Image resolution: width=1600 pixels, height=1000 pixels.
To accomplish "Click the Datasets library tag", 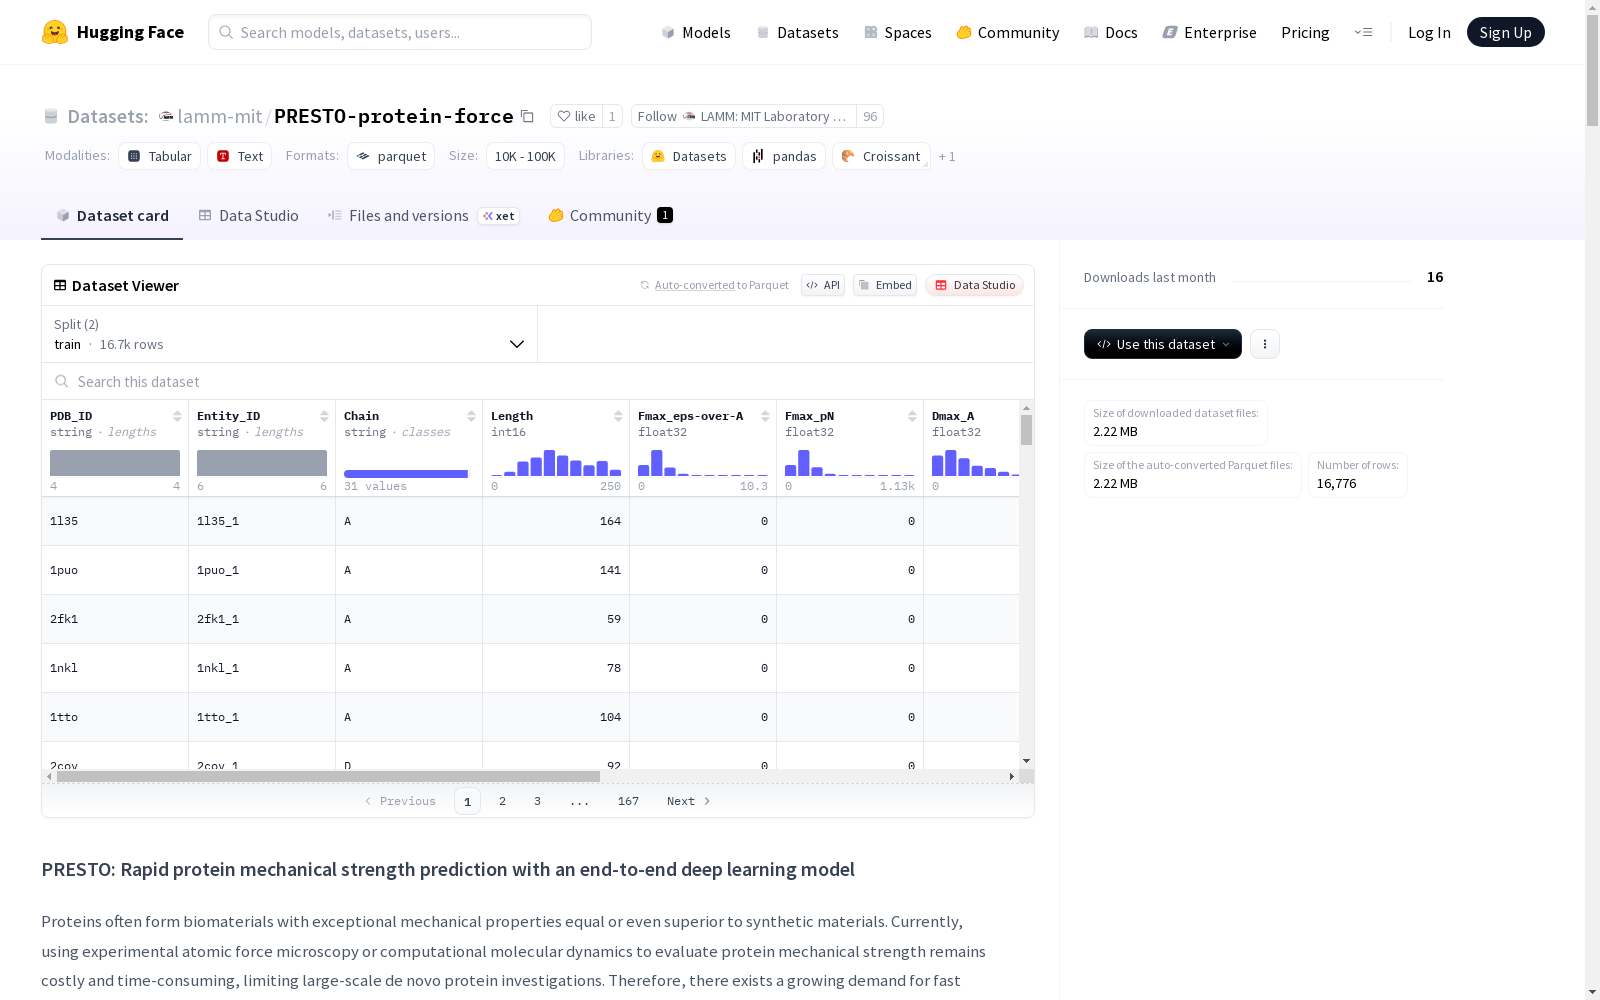I will click(x=689, y=156).
